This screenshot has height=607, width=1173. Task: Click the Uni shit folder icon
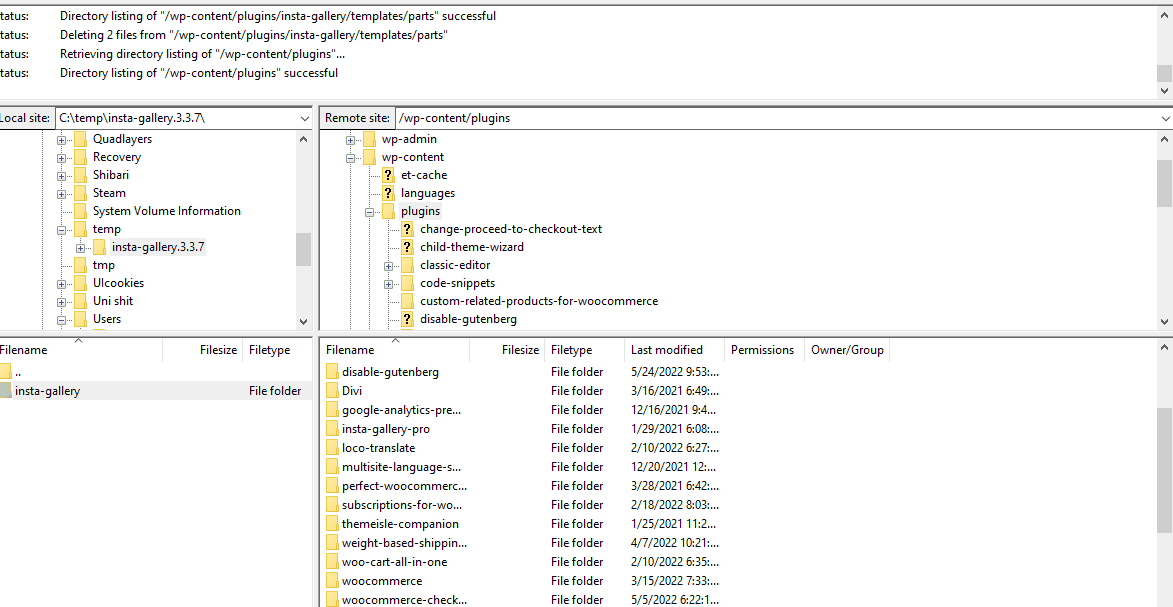tap(80, 301)
